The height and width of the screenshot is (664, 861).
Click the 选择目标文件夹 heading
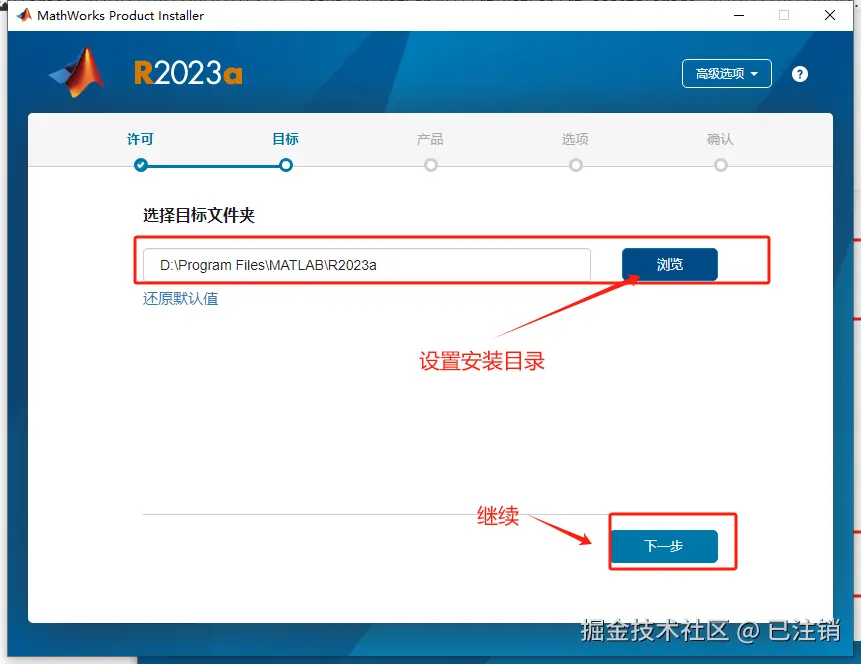(199, 215)
